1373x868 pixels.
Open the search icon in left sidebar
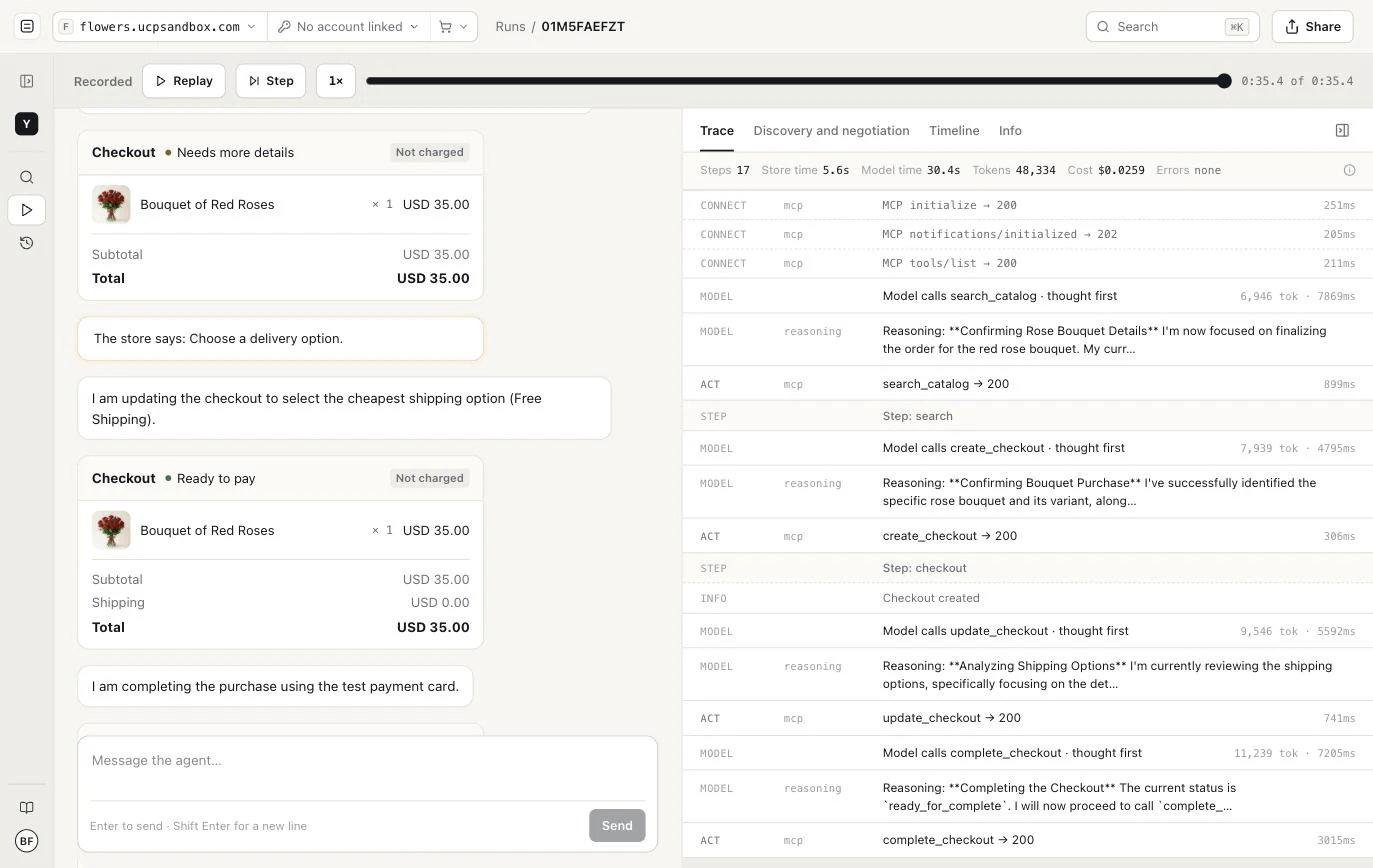(27, 177)
